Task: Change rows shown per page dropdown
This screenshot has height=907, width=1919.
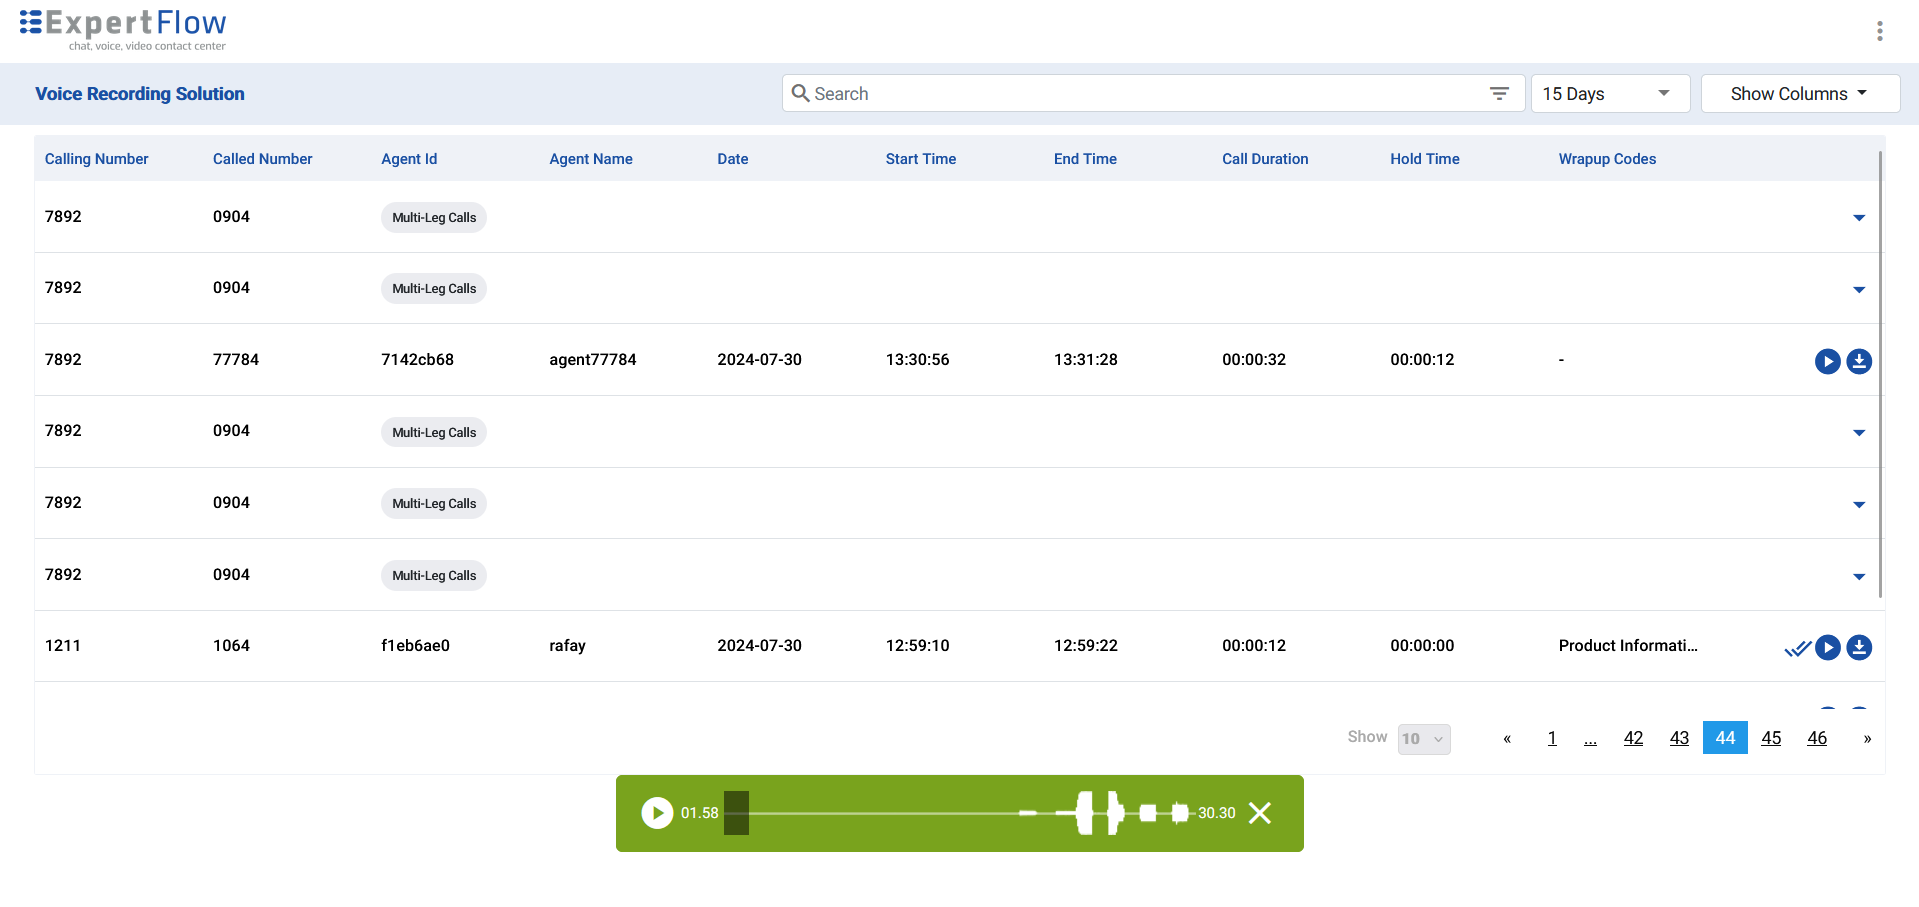Action: 1423,739
